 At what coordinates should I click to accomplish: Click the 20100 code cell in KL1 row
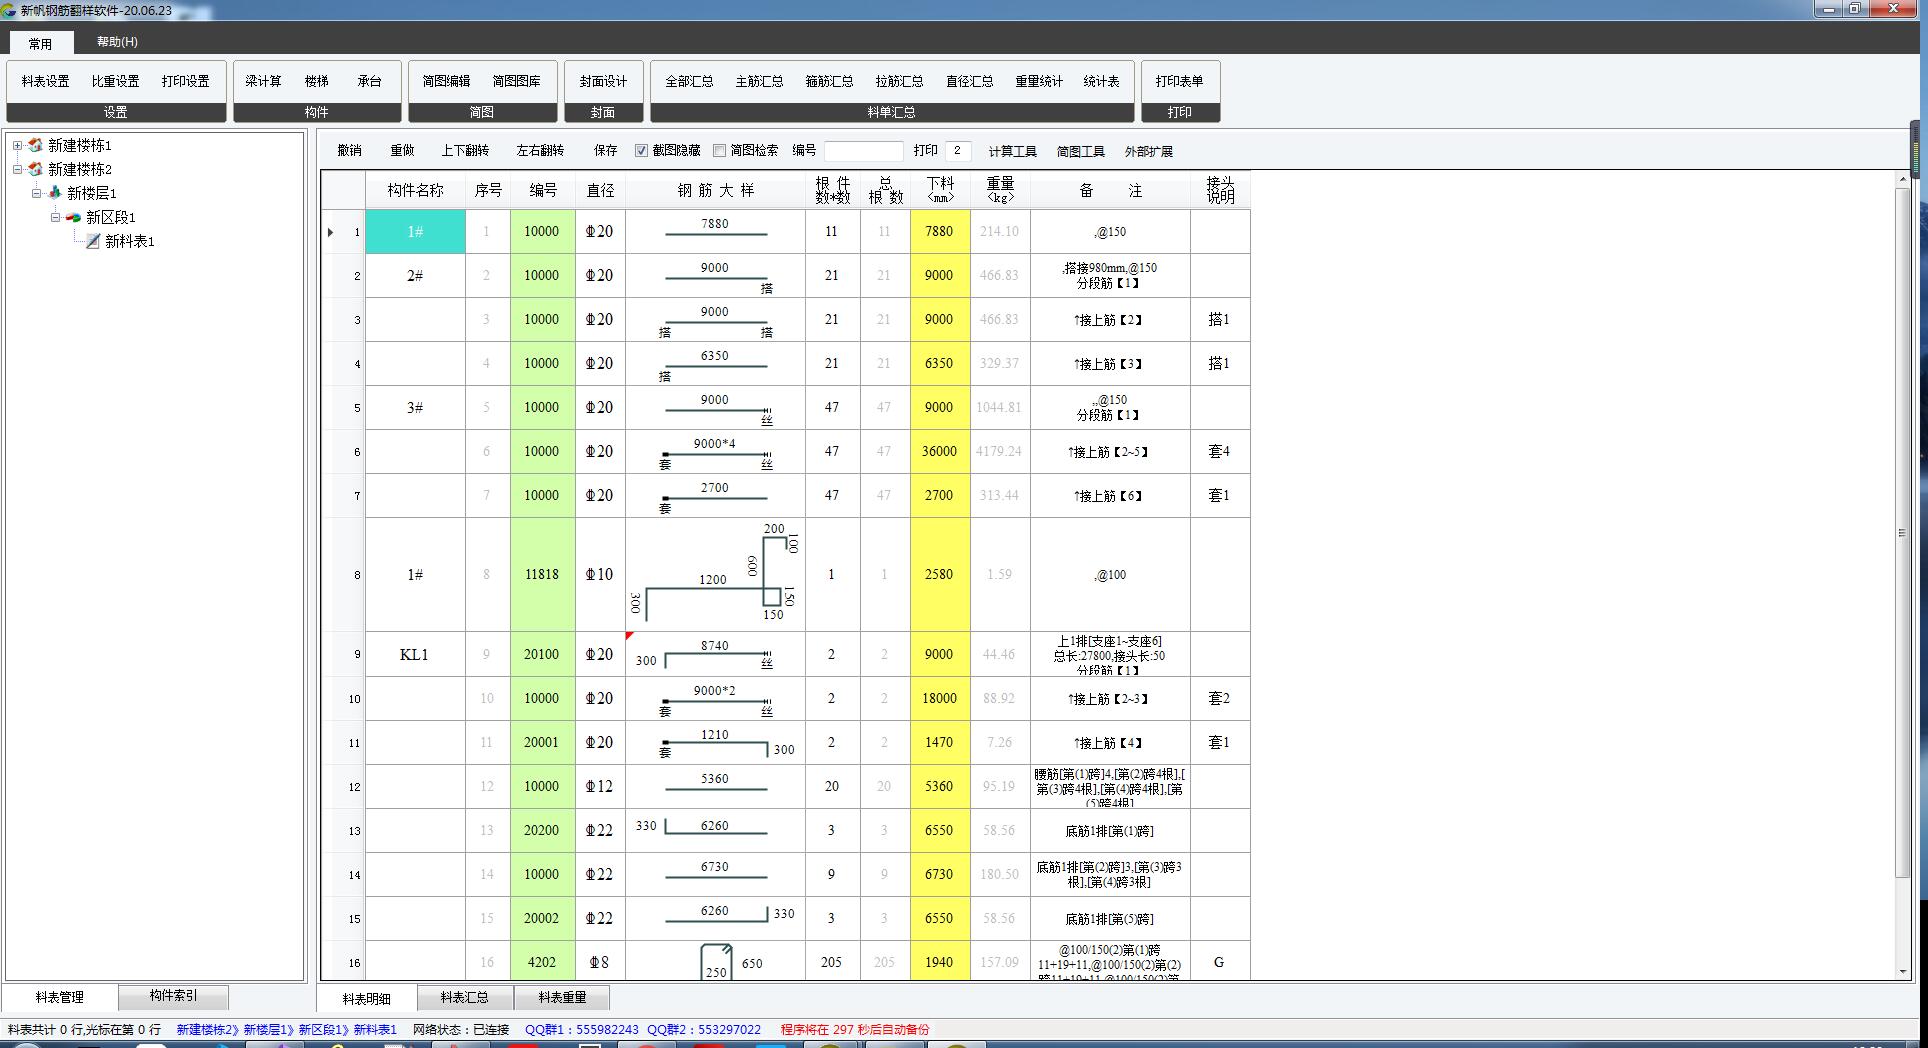[x=542, y=655]
